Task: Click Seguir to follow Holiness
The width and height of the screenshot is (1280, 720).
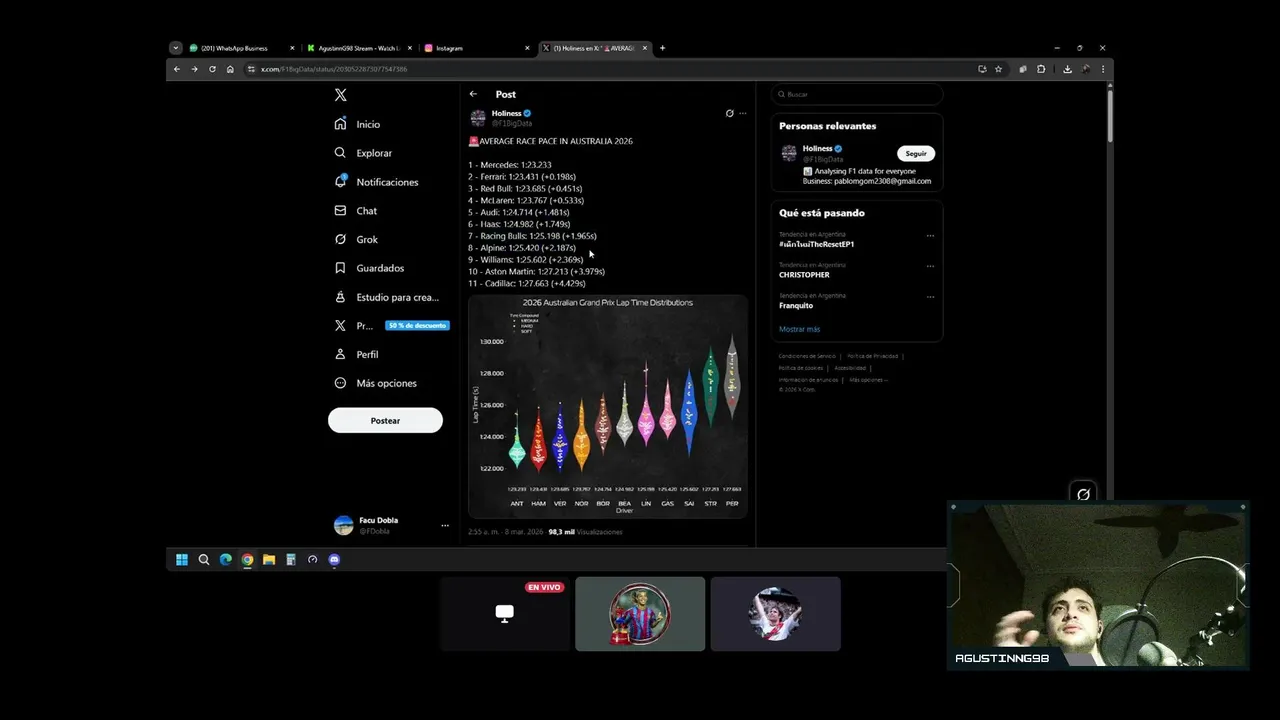Action: (x=916, y=153)
